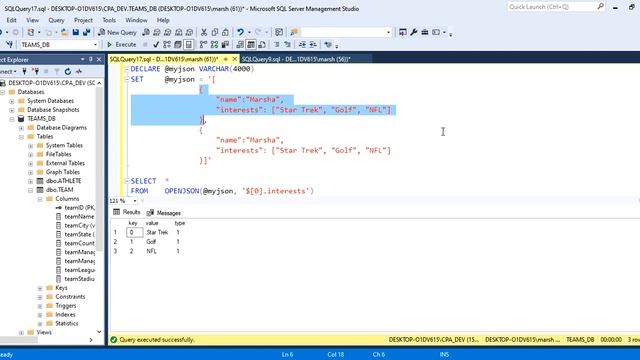Open the Tools menu
The width and height of the screenshot is (640, 360).
click(109, 20)
